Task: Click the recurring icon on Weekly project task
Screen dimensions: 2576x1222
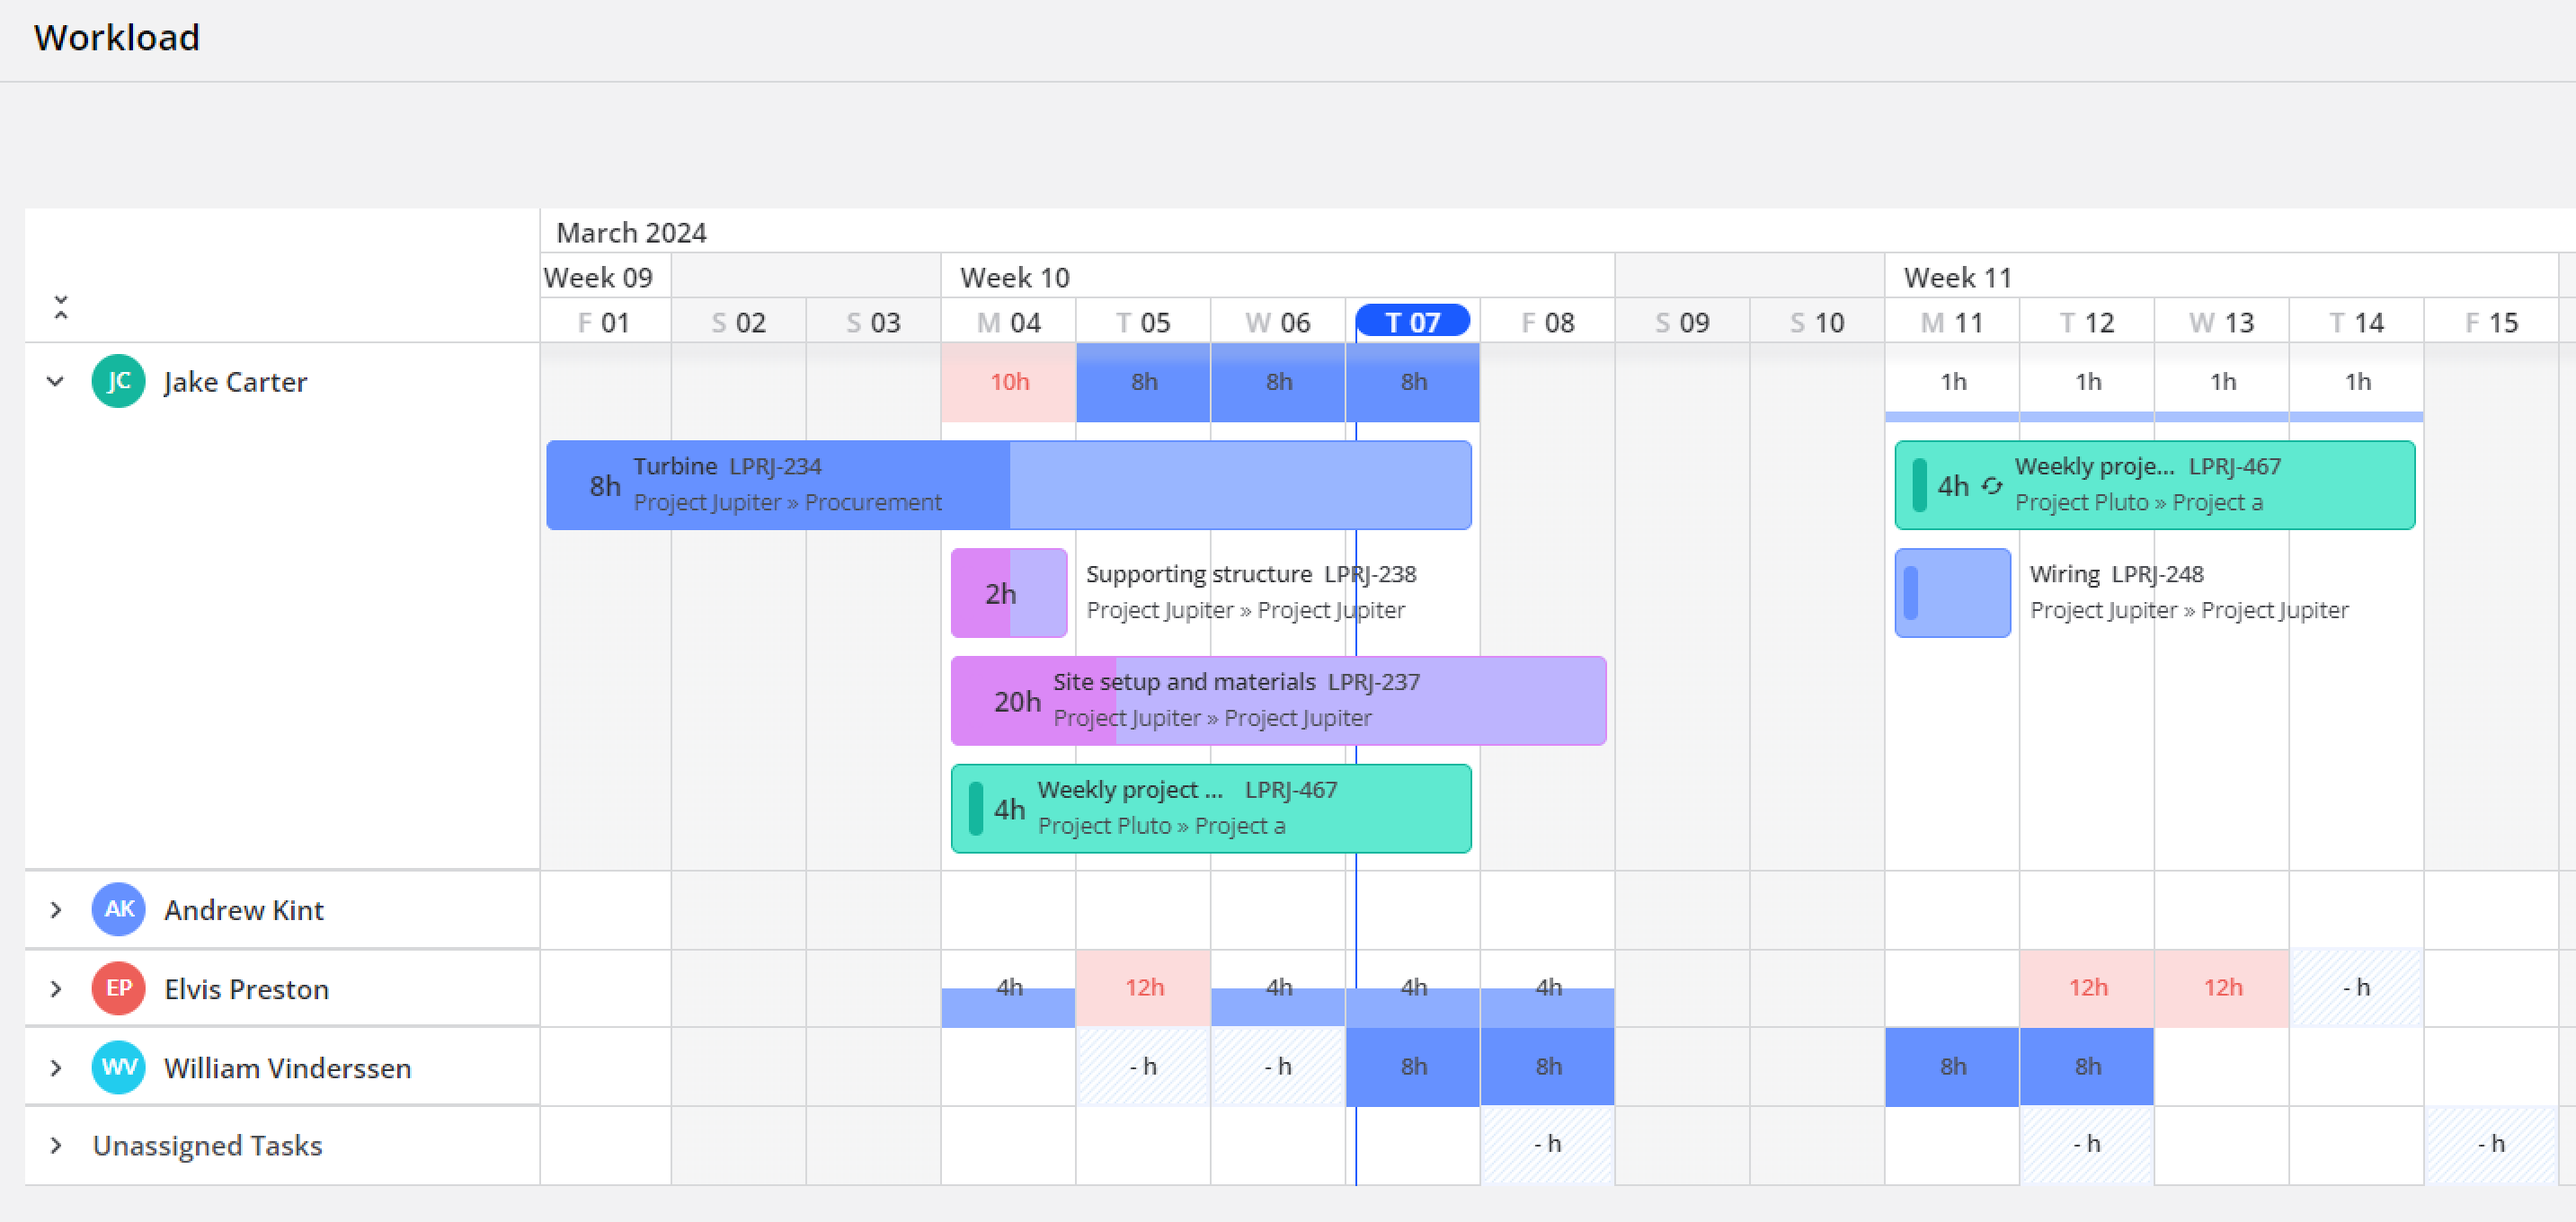Action: tap(1992, 486)
